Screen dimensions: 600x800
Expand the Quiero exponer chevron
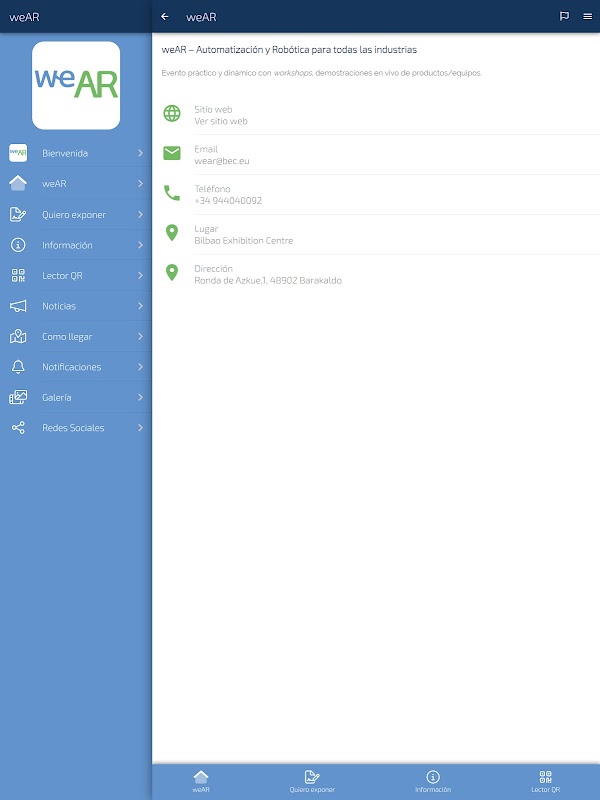pos(140,214)
